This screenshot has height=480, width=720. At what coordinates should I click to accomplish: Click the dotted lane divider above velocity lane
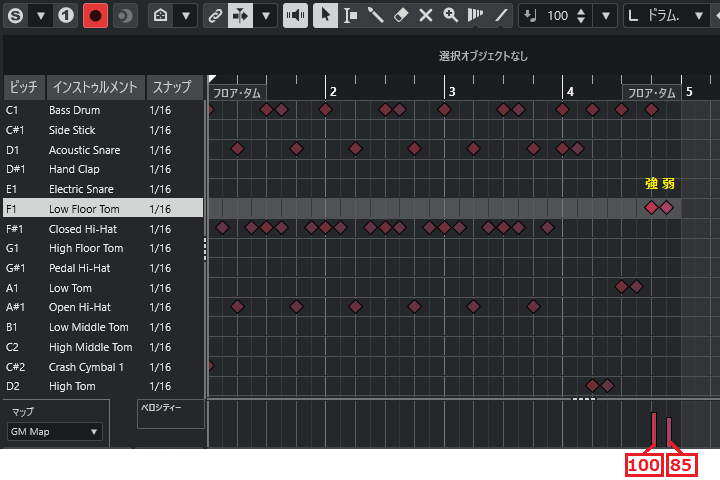(584, 399)
